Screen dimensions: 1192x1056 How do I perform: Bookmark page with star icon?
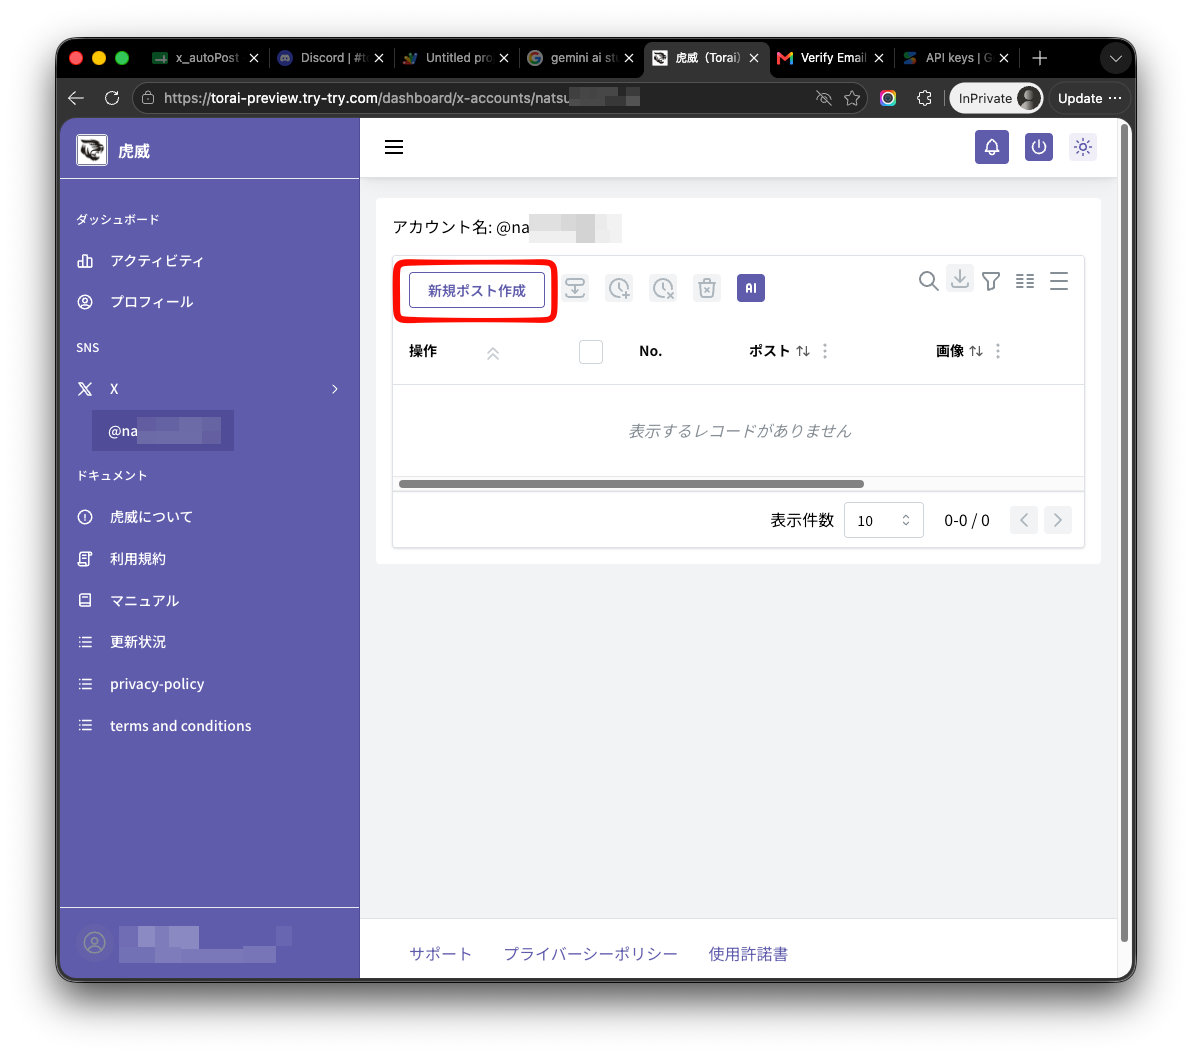pyautogui.click(x=852, y=98)
